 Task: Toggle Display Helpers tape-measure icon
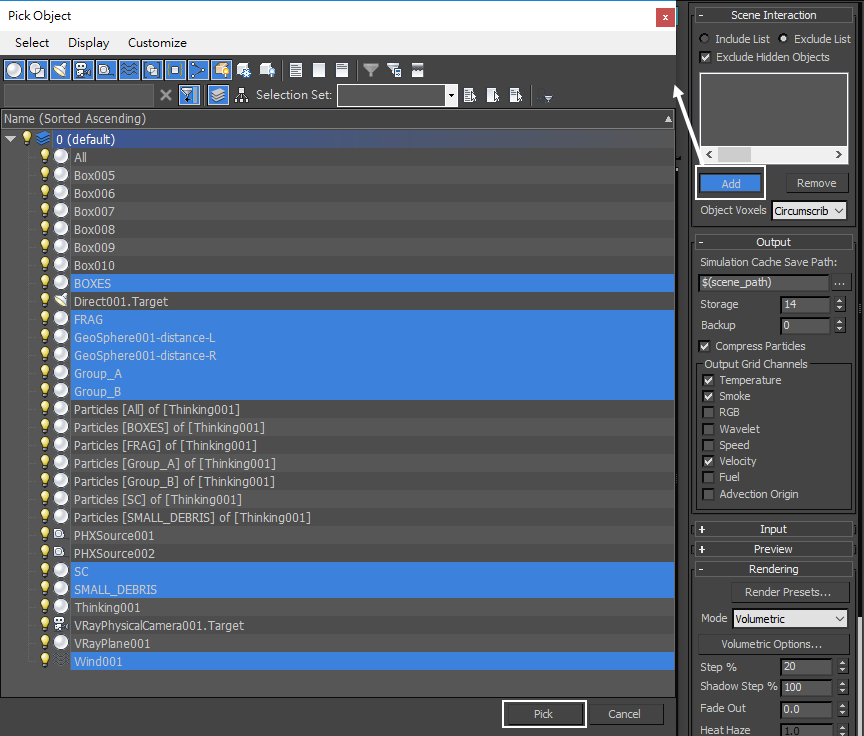click(x=106, y=70)
